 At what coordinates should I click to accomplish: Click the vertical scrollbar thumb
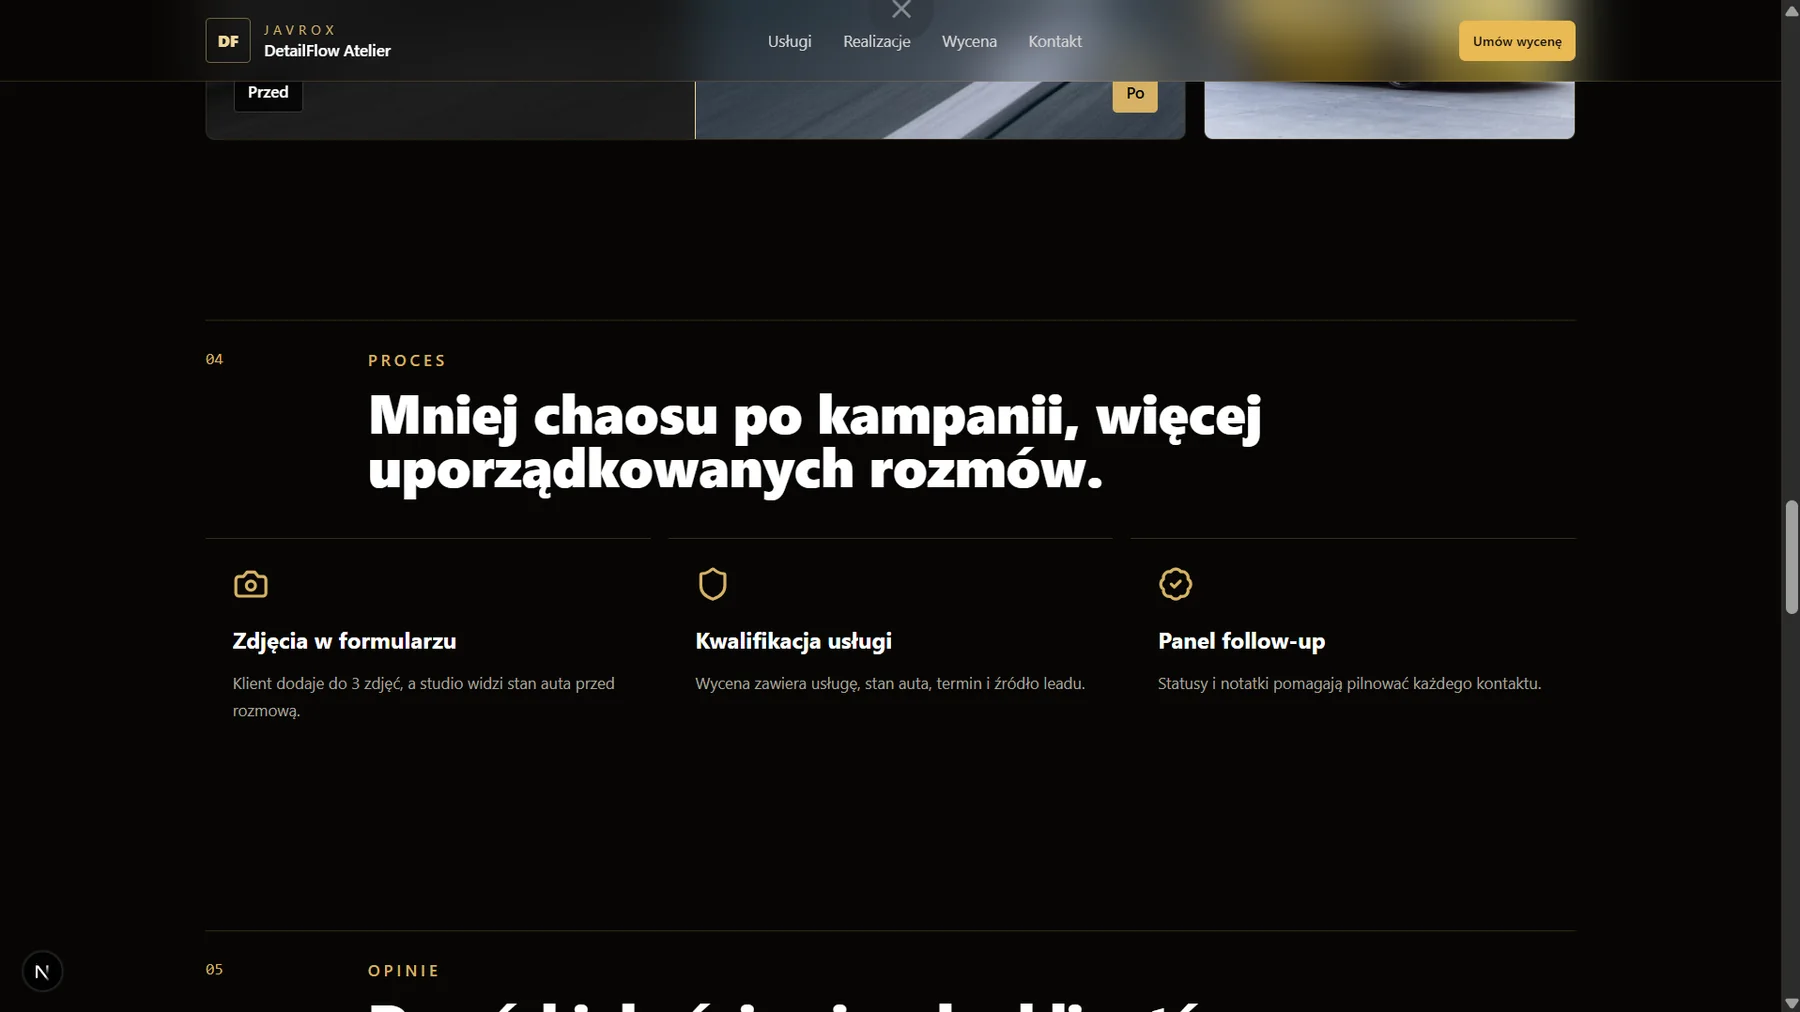click(1791, 557)
